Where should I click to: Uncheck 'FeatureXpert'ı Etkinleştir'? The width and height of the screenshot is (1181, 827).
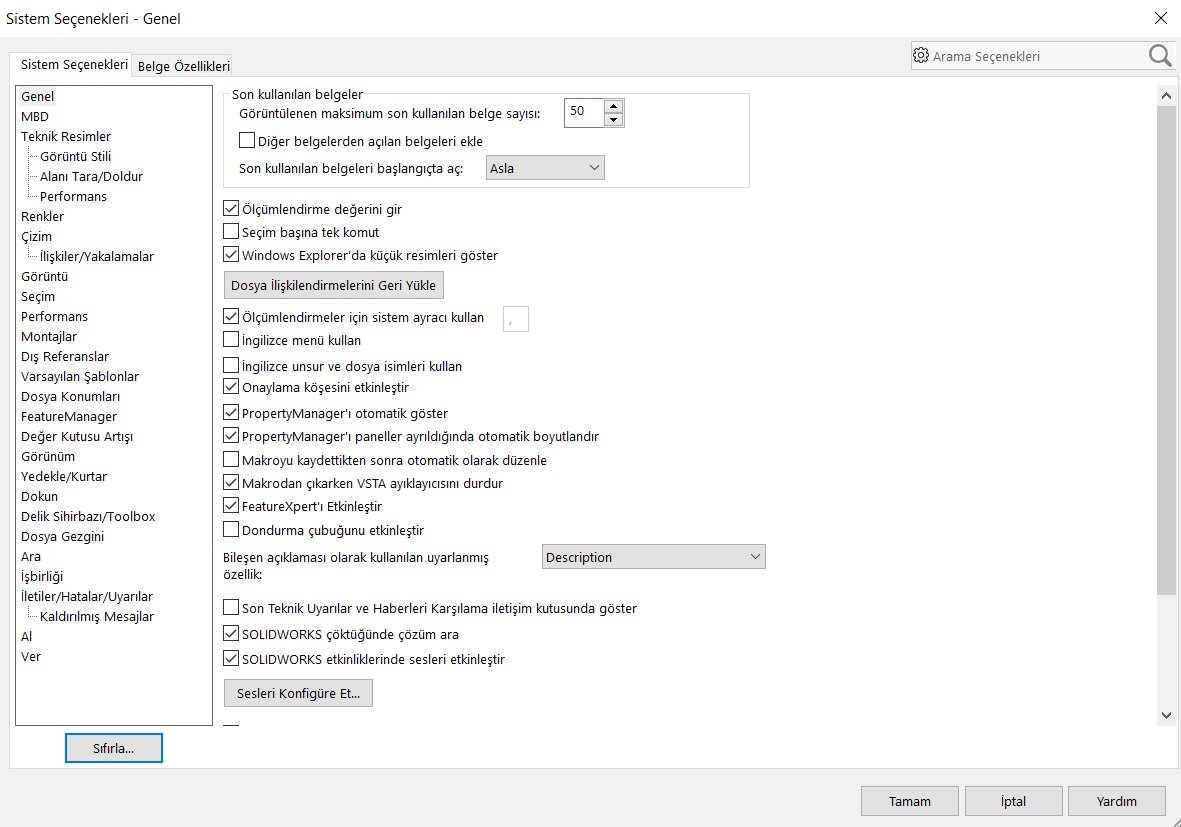tap(231, 505)
